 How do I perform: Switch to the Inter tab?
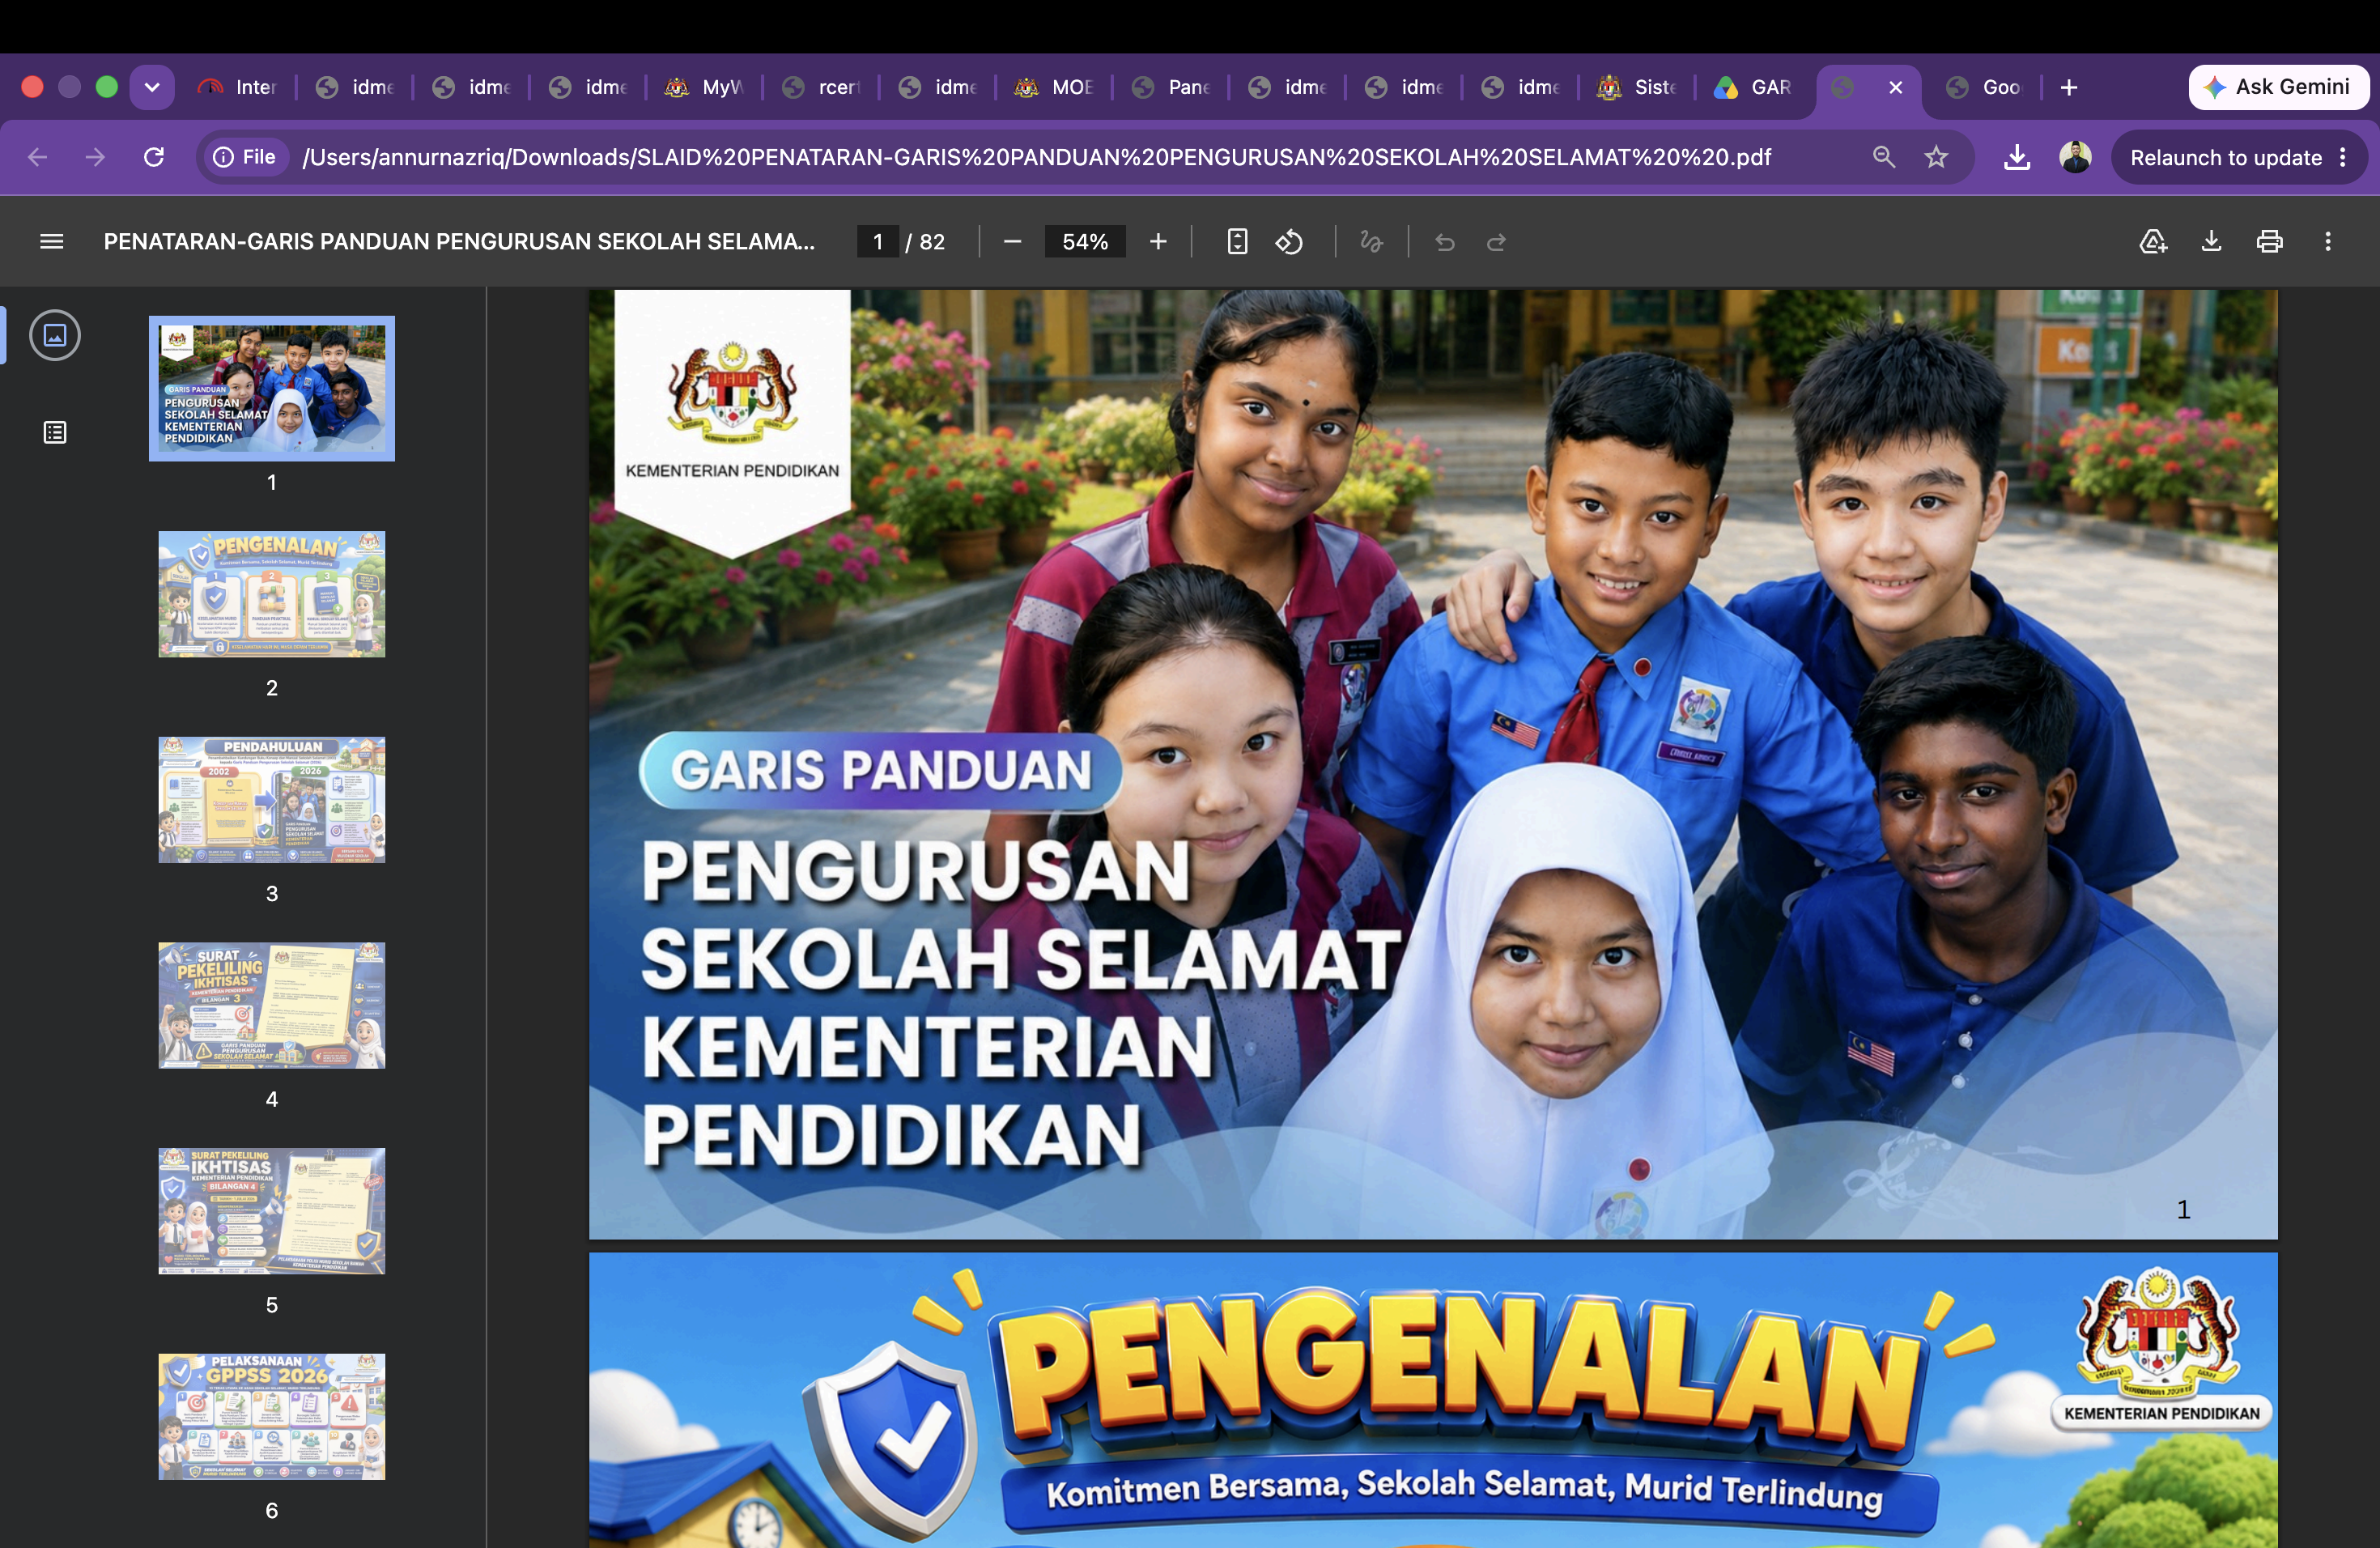point(238,87)
